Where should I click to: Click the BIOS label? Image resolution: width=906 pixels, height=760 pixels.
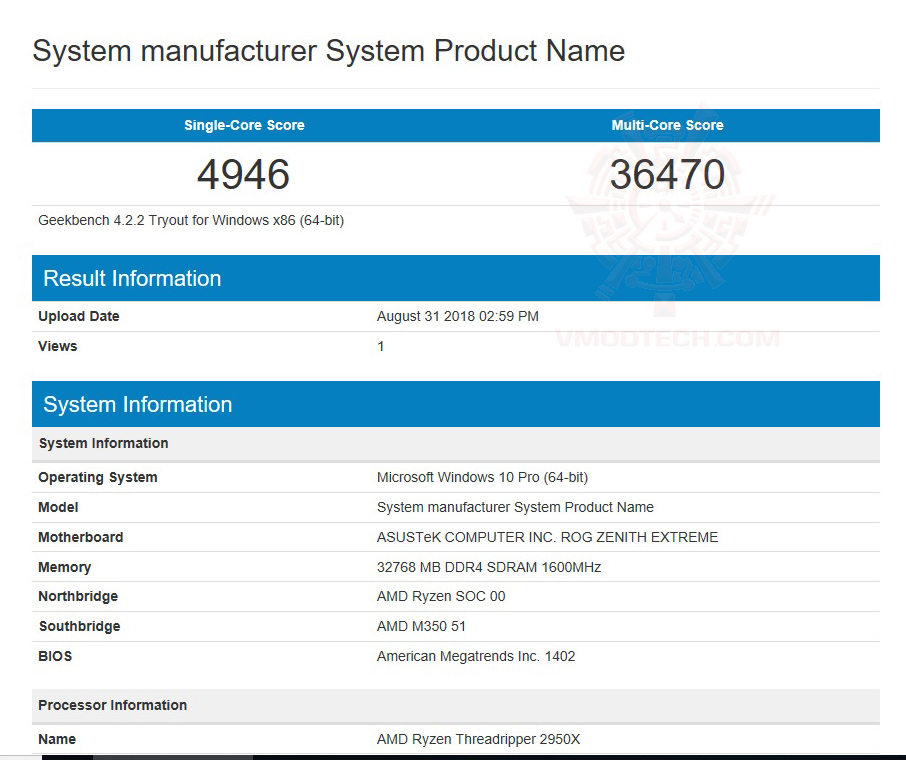(x=55, y=657)
